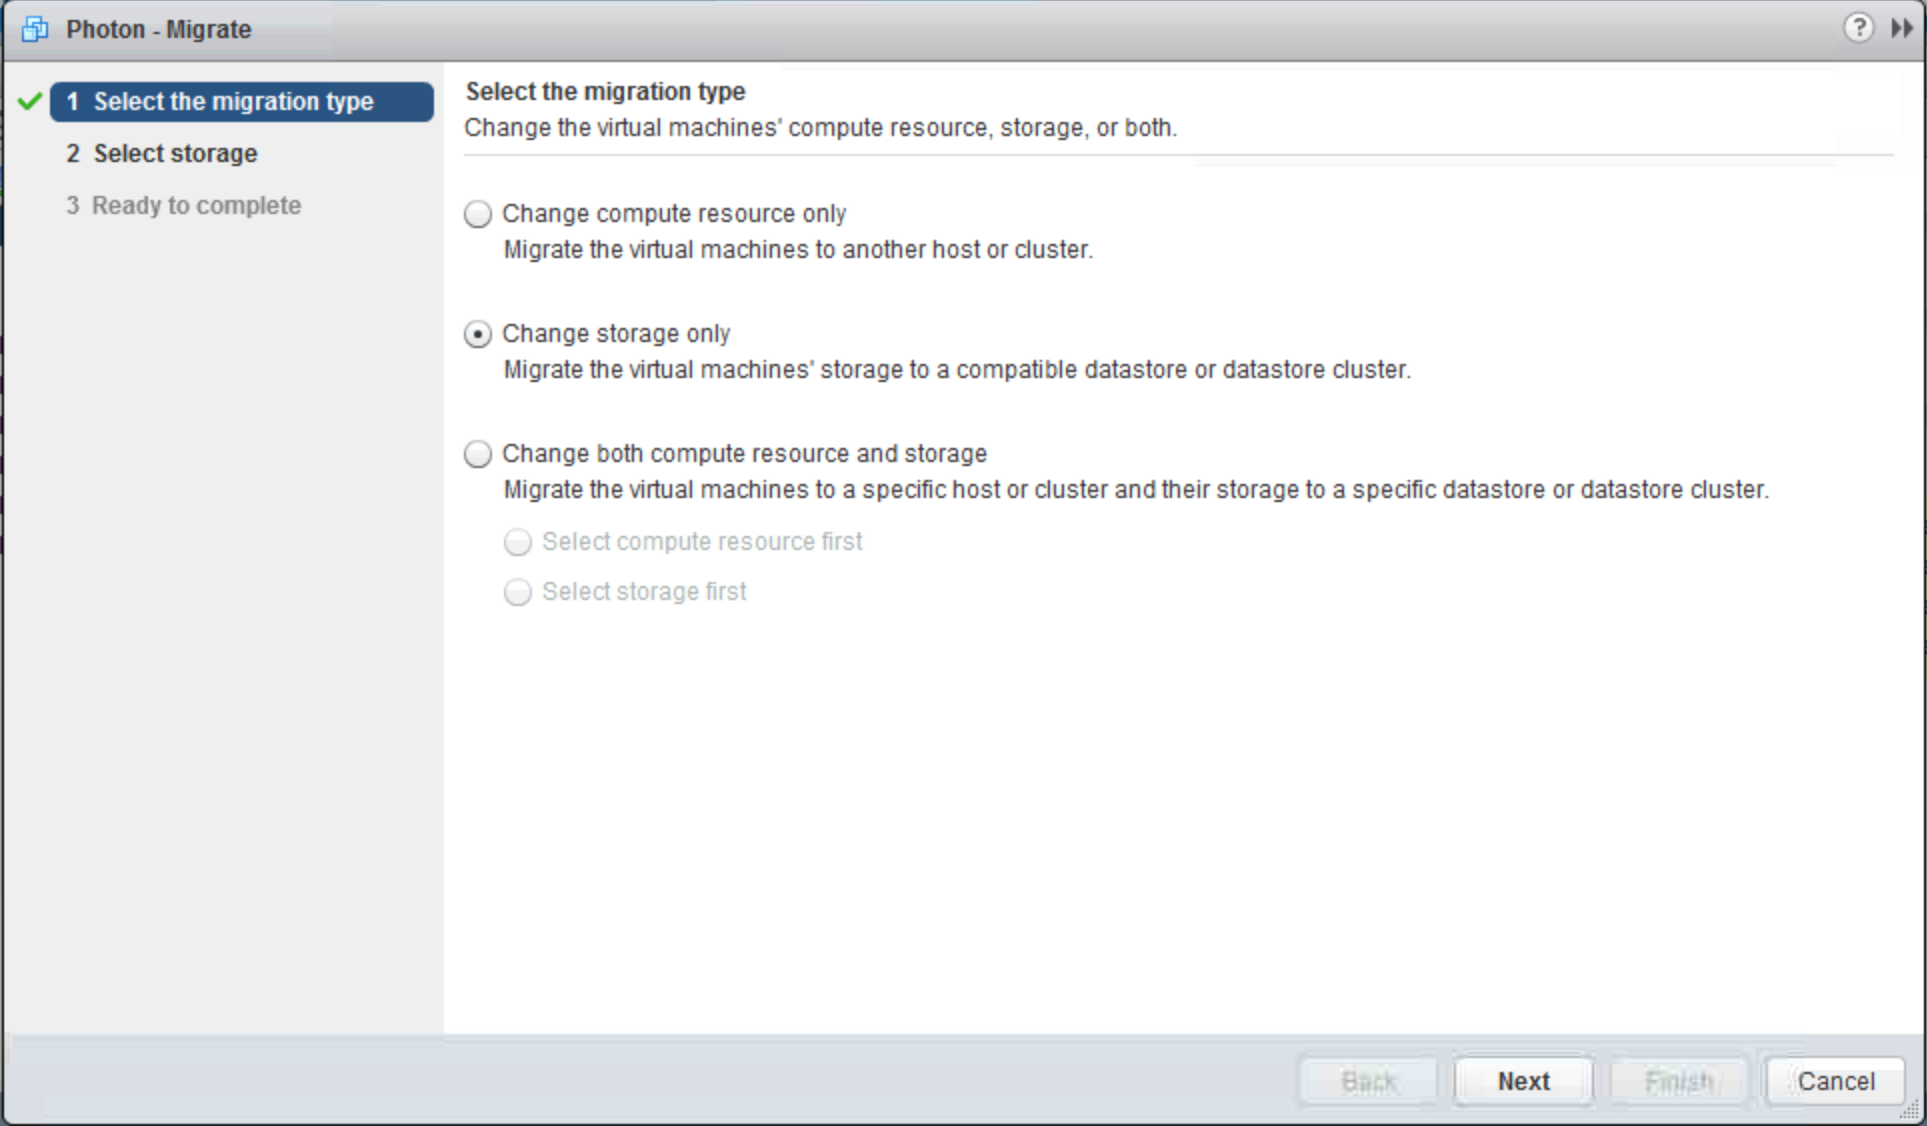This screenshot has height=1126, width=1927.
Task: Choose Change both compute resource and storage
Action: coord(478,454)
